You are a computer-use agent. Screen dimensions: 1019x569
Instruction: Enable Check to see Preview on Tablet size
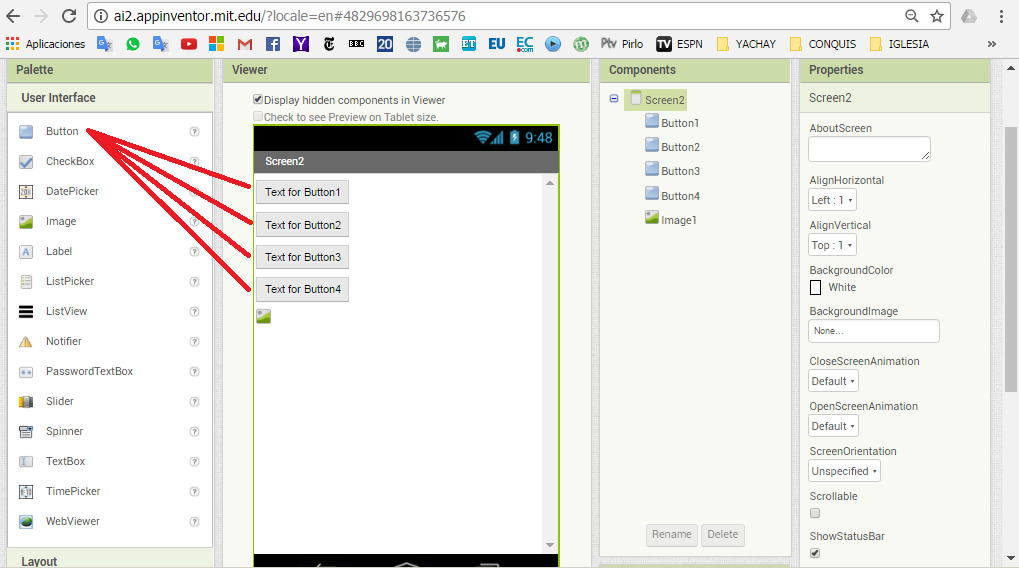(x=258, y=116)
